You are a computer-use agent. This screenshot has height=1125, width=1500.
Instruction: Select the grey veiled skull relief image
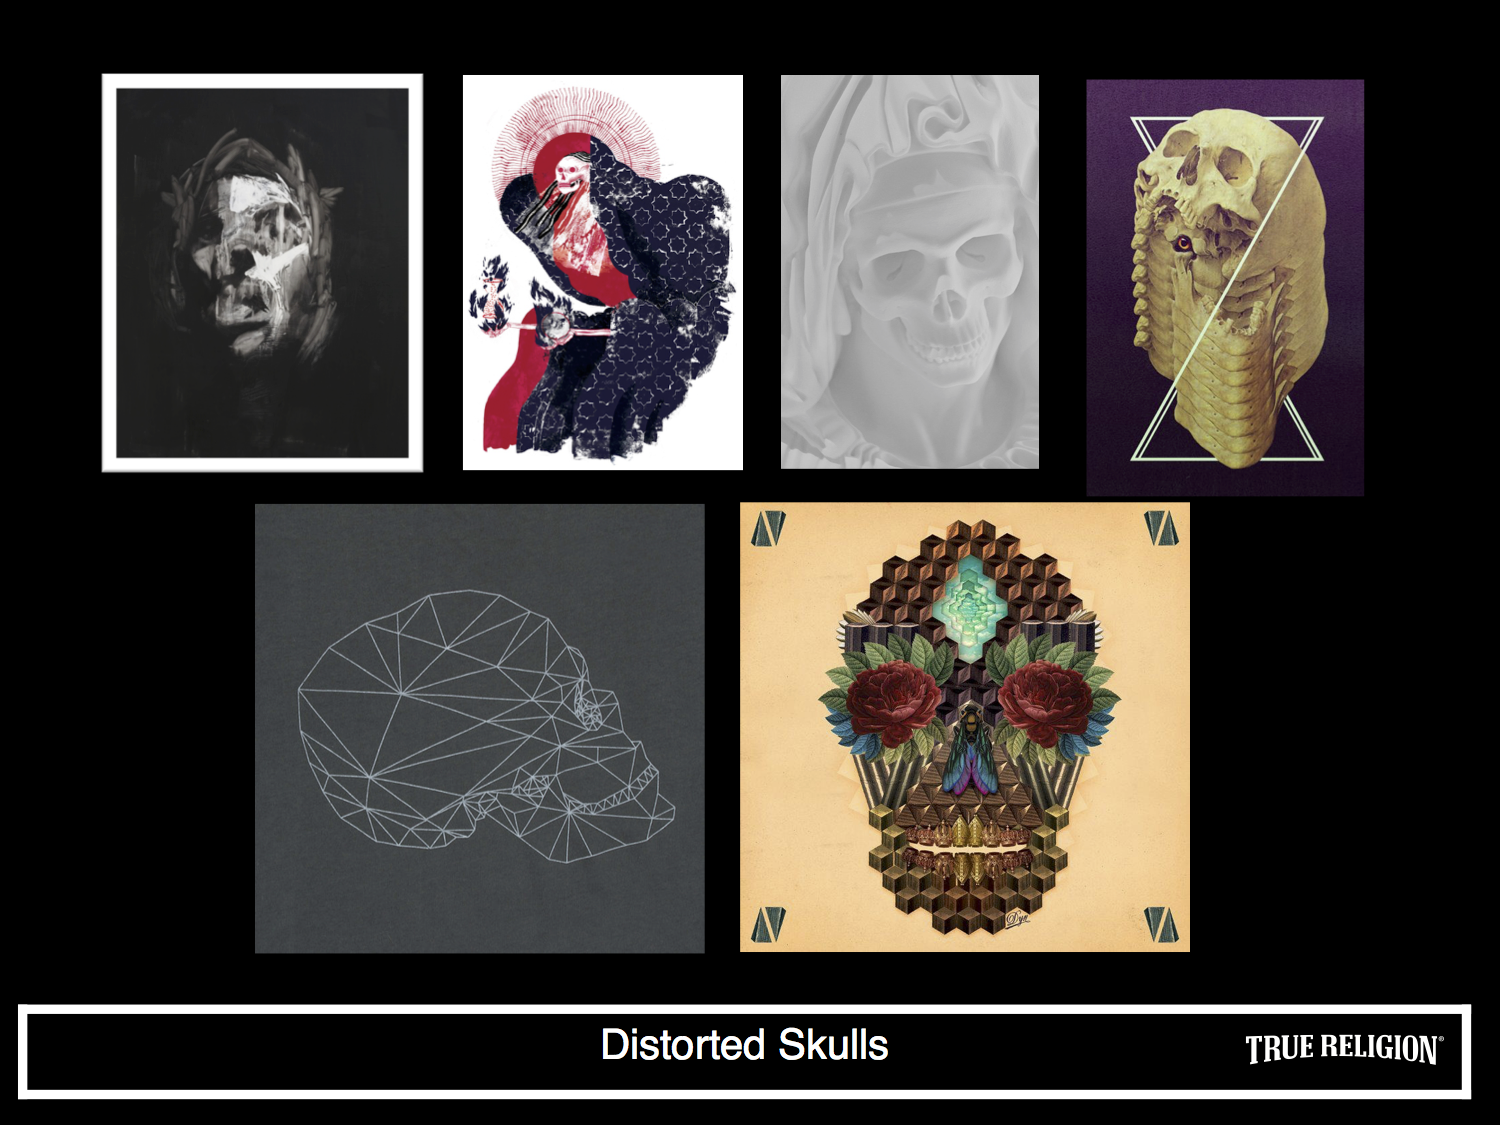910,272
